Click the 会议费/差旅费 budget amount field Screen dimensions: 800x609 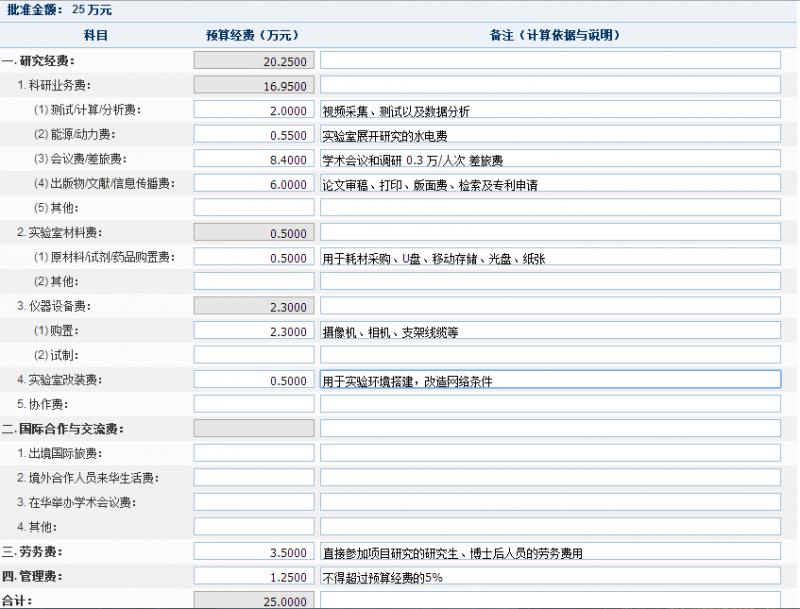(254, 159)
